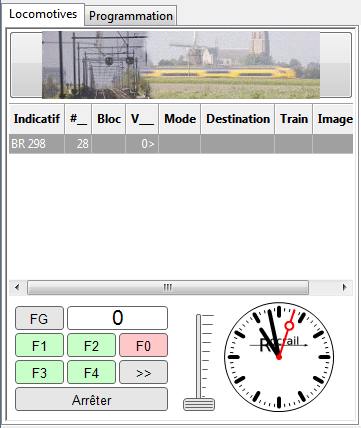Click address cell 28 of BR 298
This screenshot has width=361, height=428.
[78, 144]
